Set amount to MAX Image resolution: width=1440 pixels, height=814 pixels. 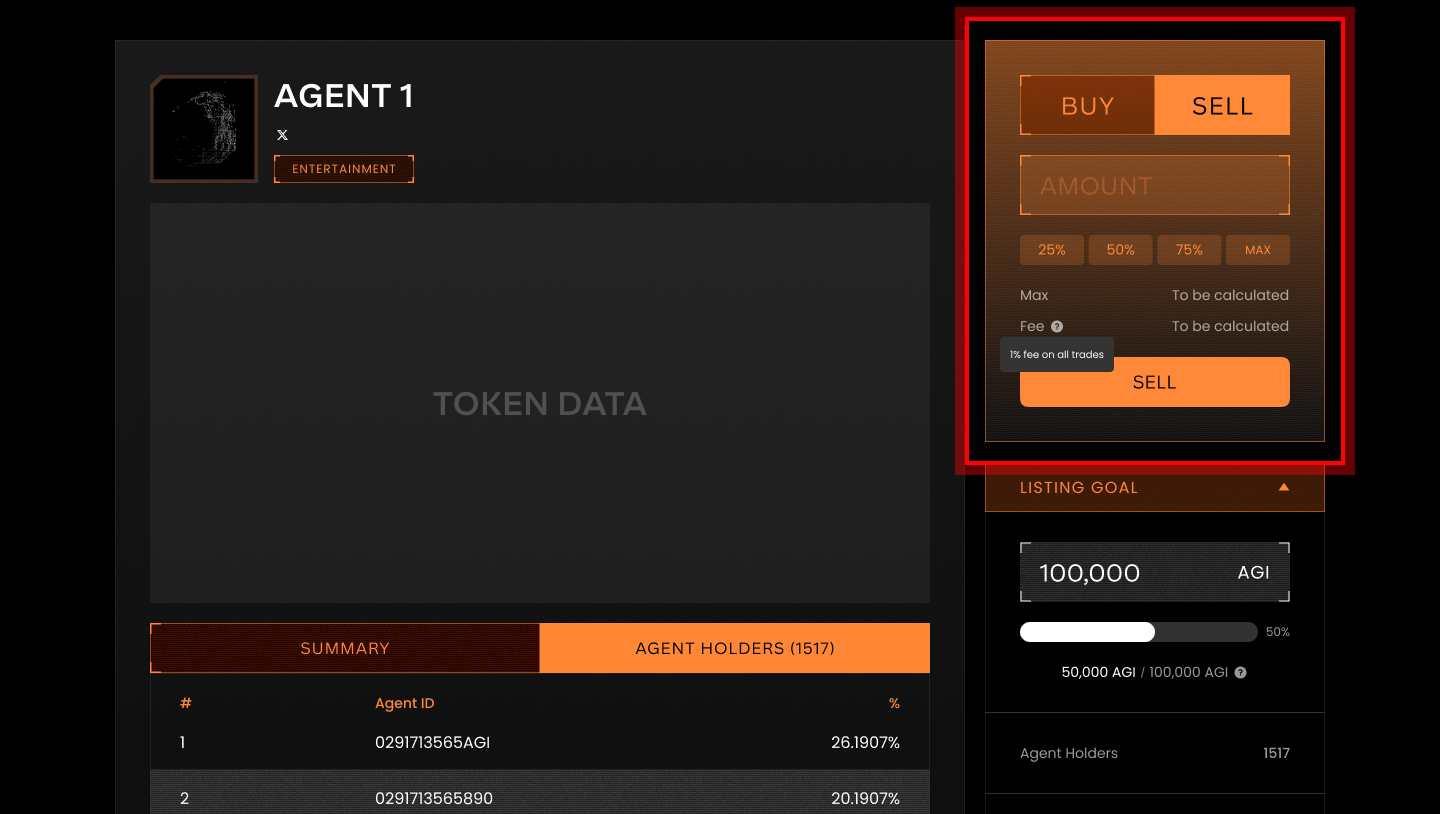click(x=1257, y=250)
